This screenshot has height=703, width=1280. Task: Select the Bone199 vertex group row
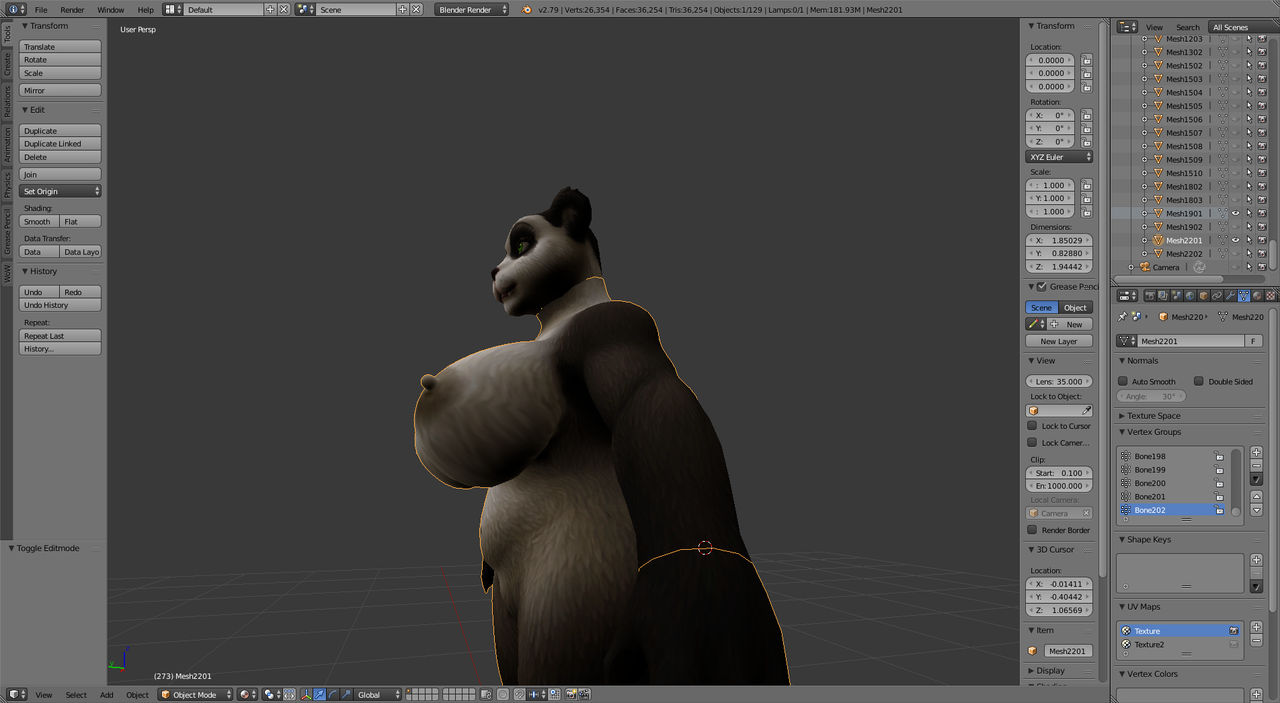tap(1171, 469)
